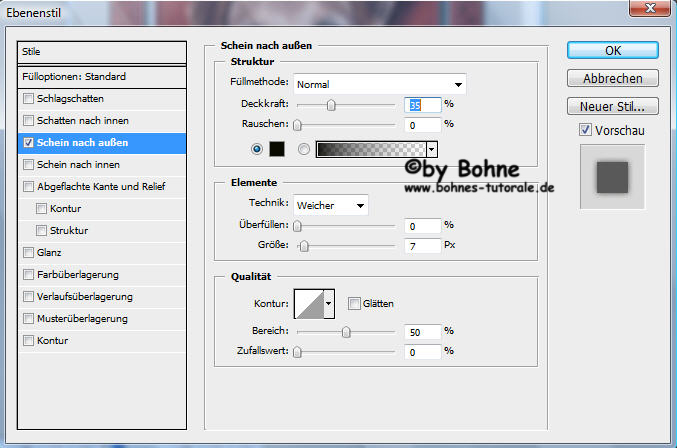Open the Technik dropdown set to Weicher

(330, 205)
